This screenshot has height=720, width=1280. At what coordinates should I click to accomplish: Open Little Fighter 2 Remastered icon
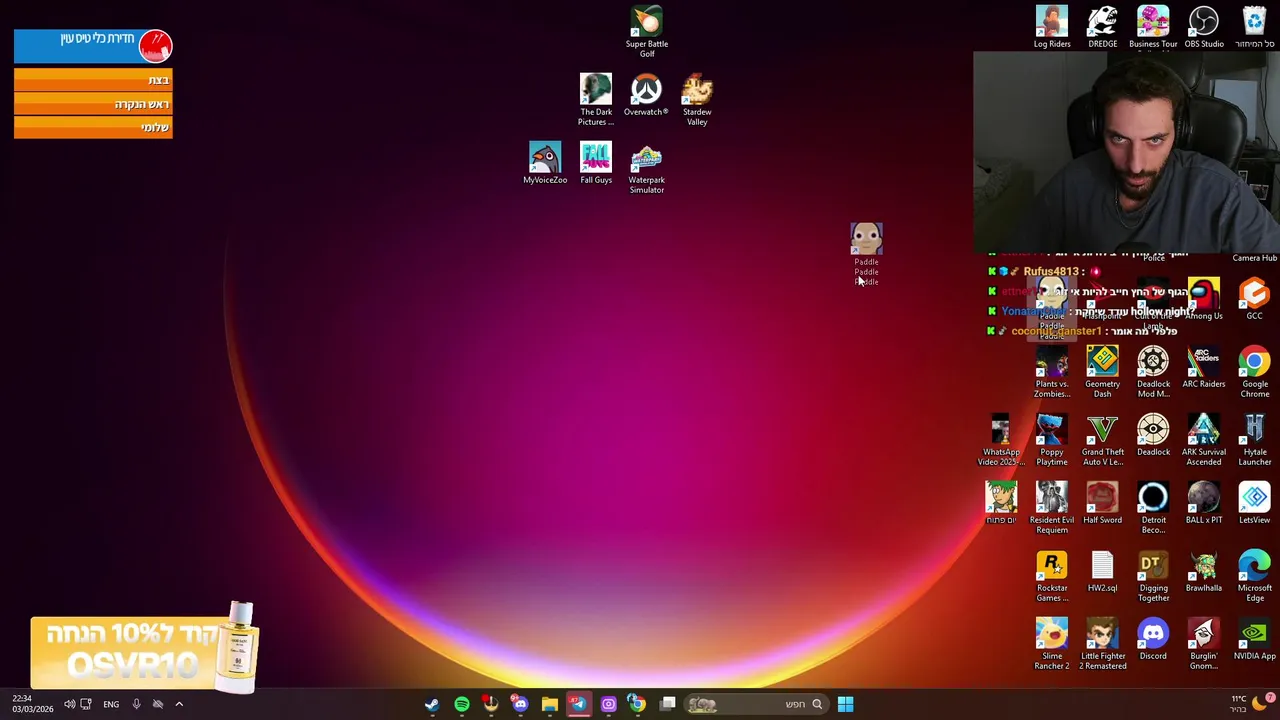(x=1102, y=644)
